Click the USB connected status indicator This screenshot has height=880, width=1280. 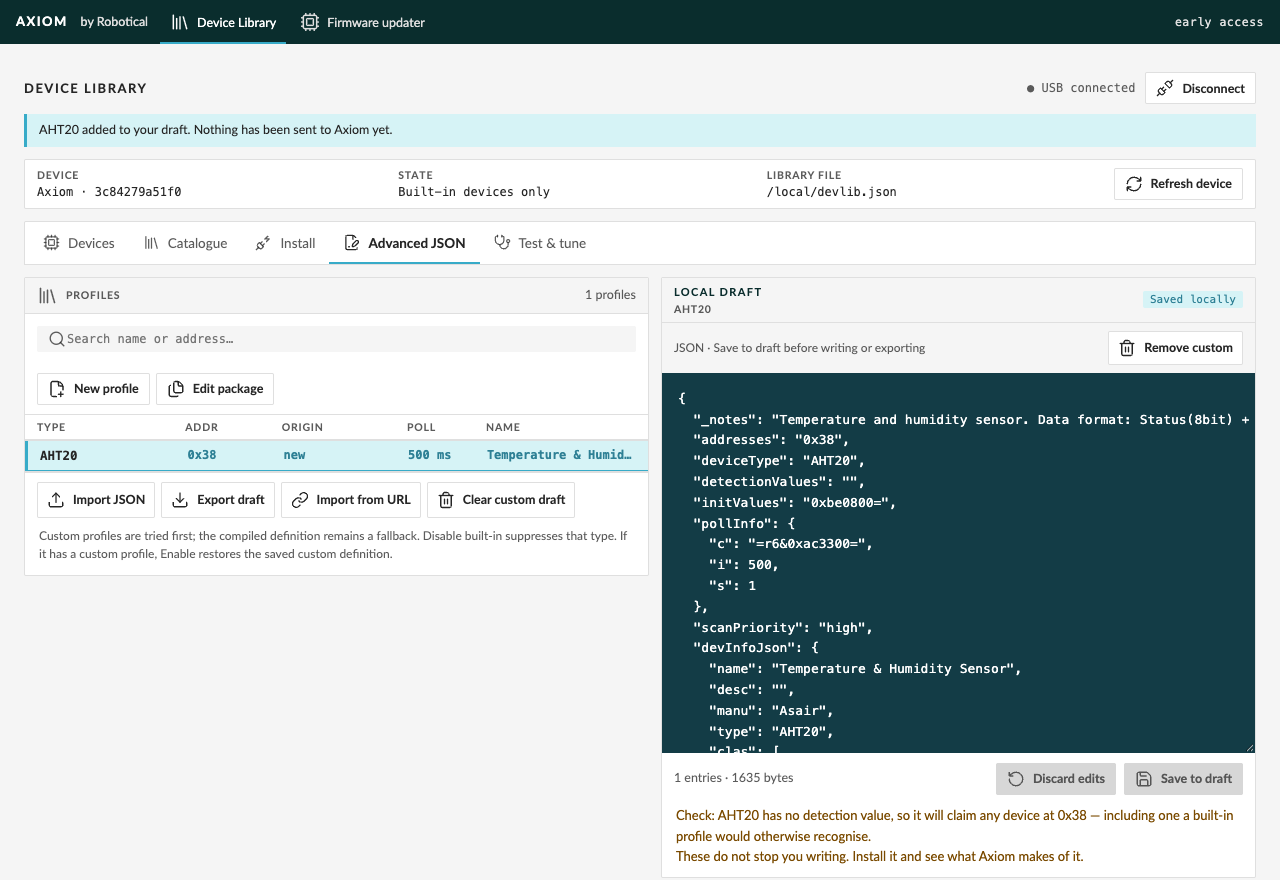point(1081,88)
